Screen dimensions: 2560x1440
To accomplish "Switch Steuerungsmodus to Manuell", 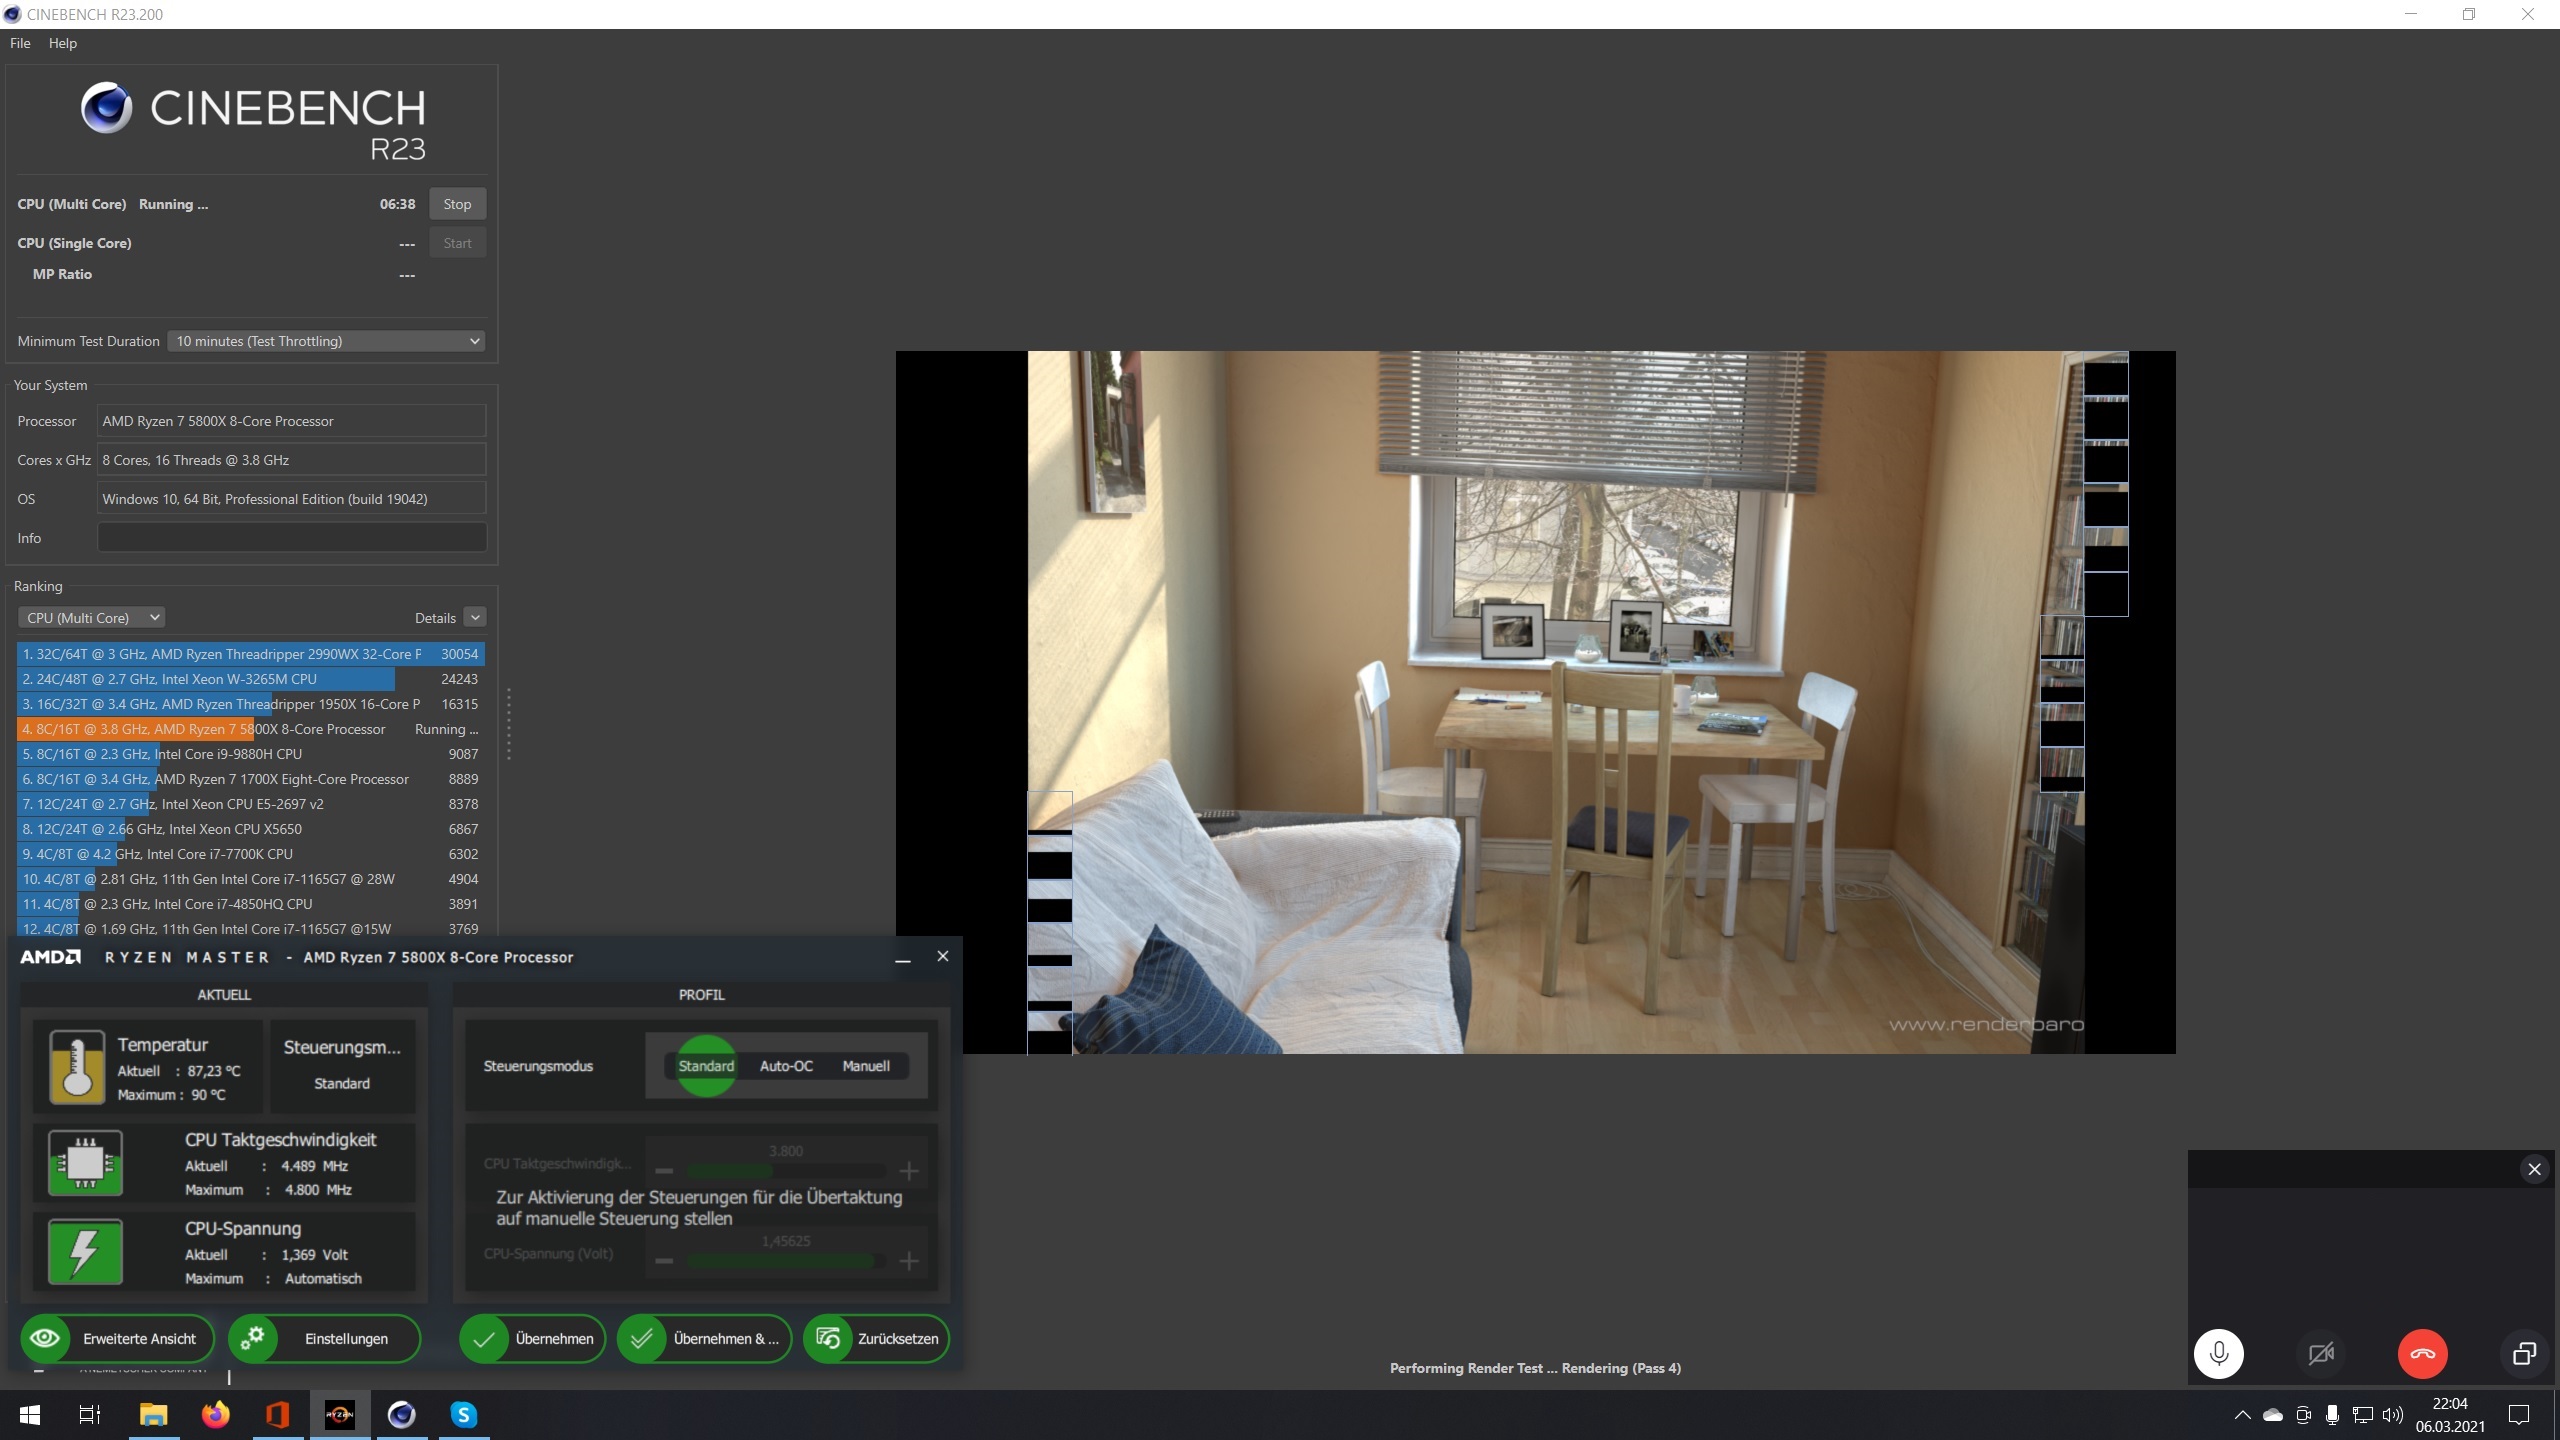I will pos(865,1066).
